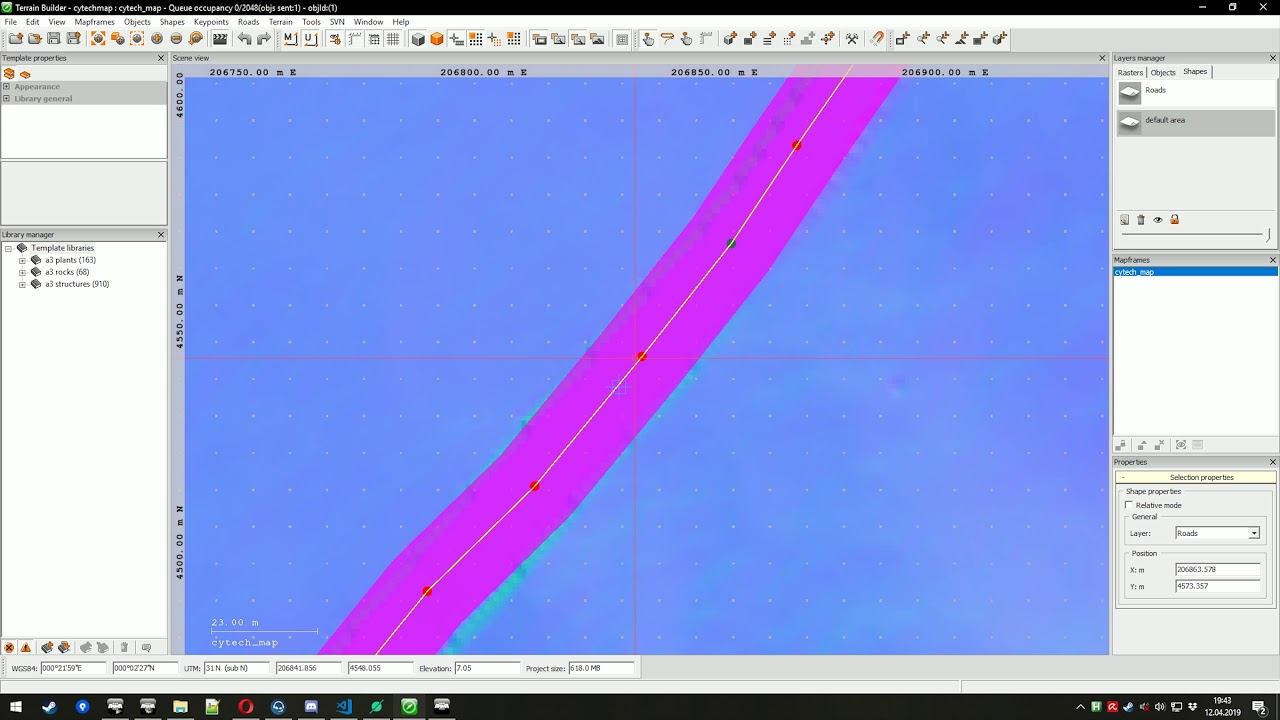Close the Library manager panel
Screen dimensions: 1280x720
click(161, 235)
